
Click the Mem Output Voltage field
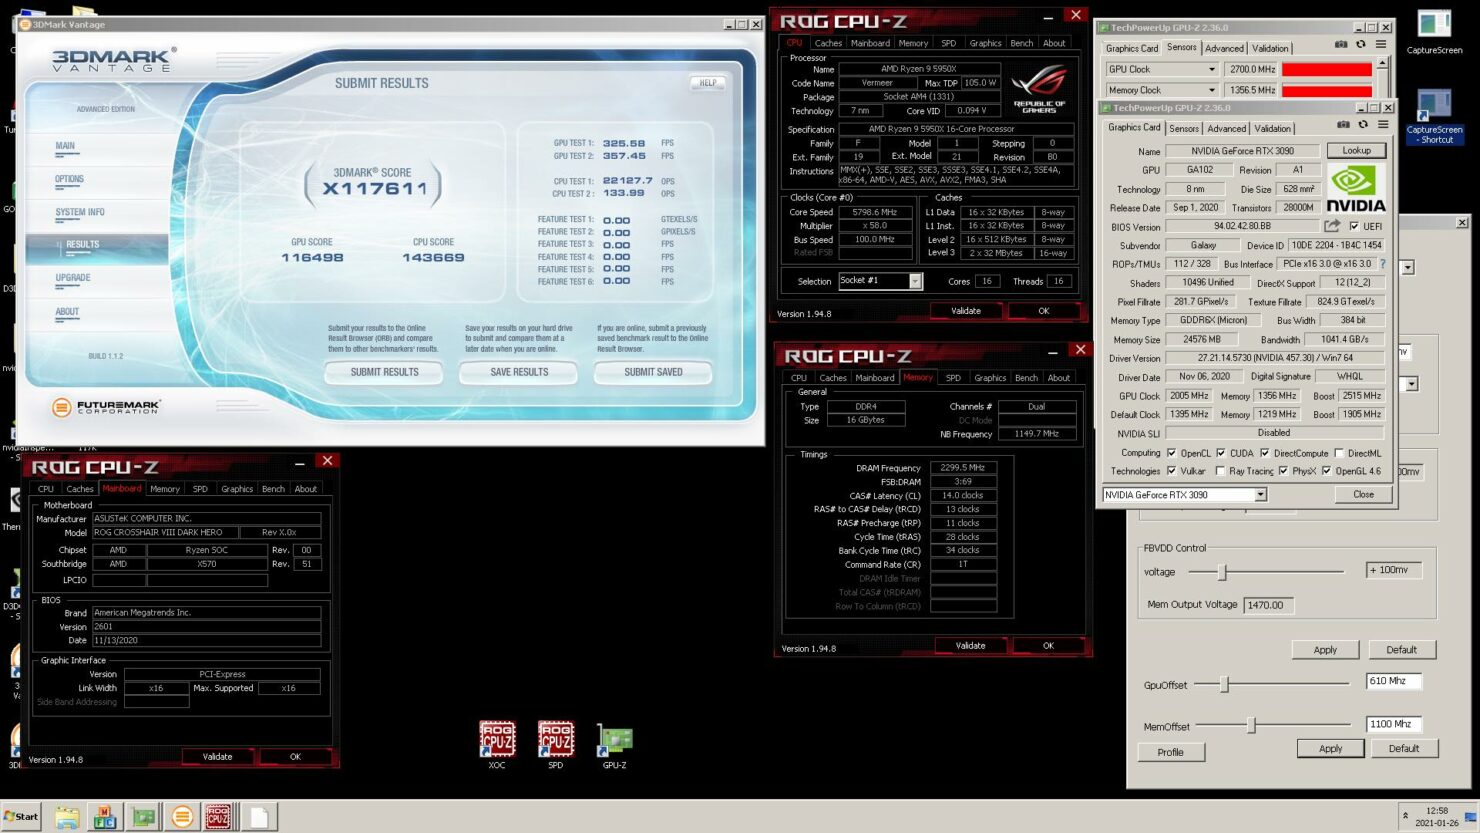(x=1269, y=605)
